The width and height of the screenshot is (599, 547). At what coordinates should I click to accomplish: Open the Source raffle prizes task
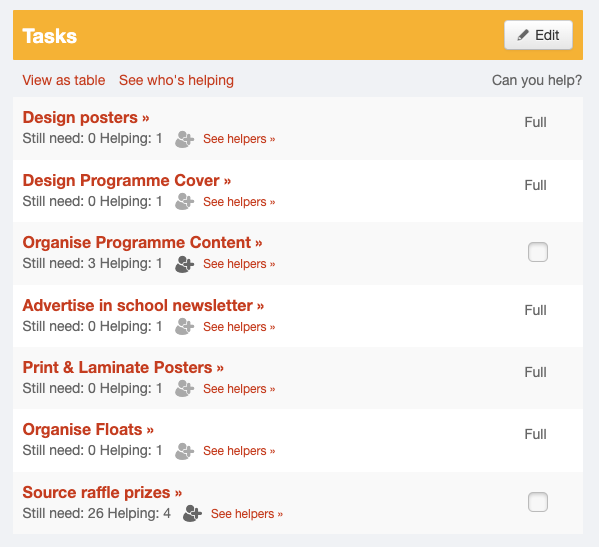click(x=102, y=492)
